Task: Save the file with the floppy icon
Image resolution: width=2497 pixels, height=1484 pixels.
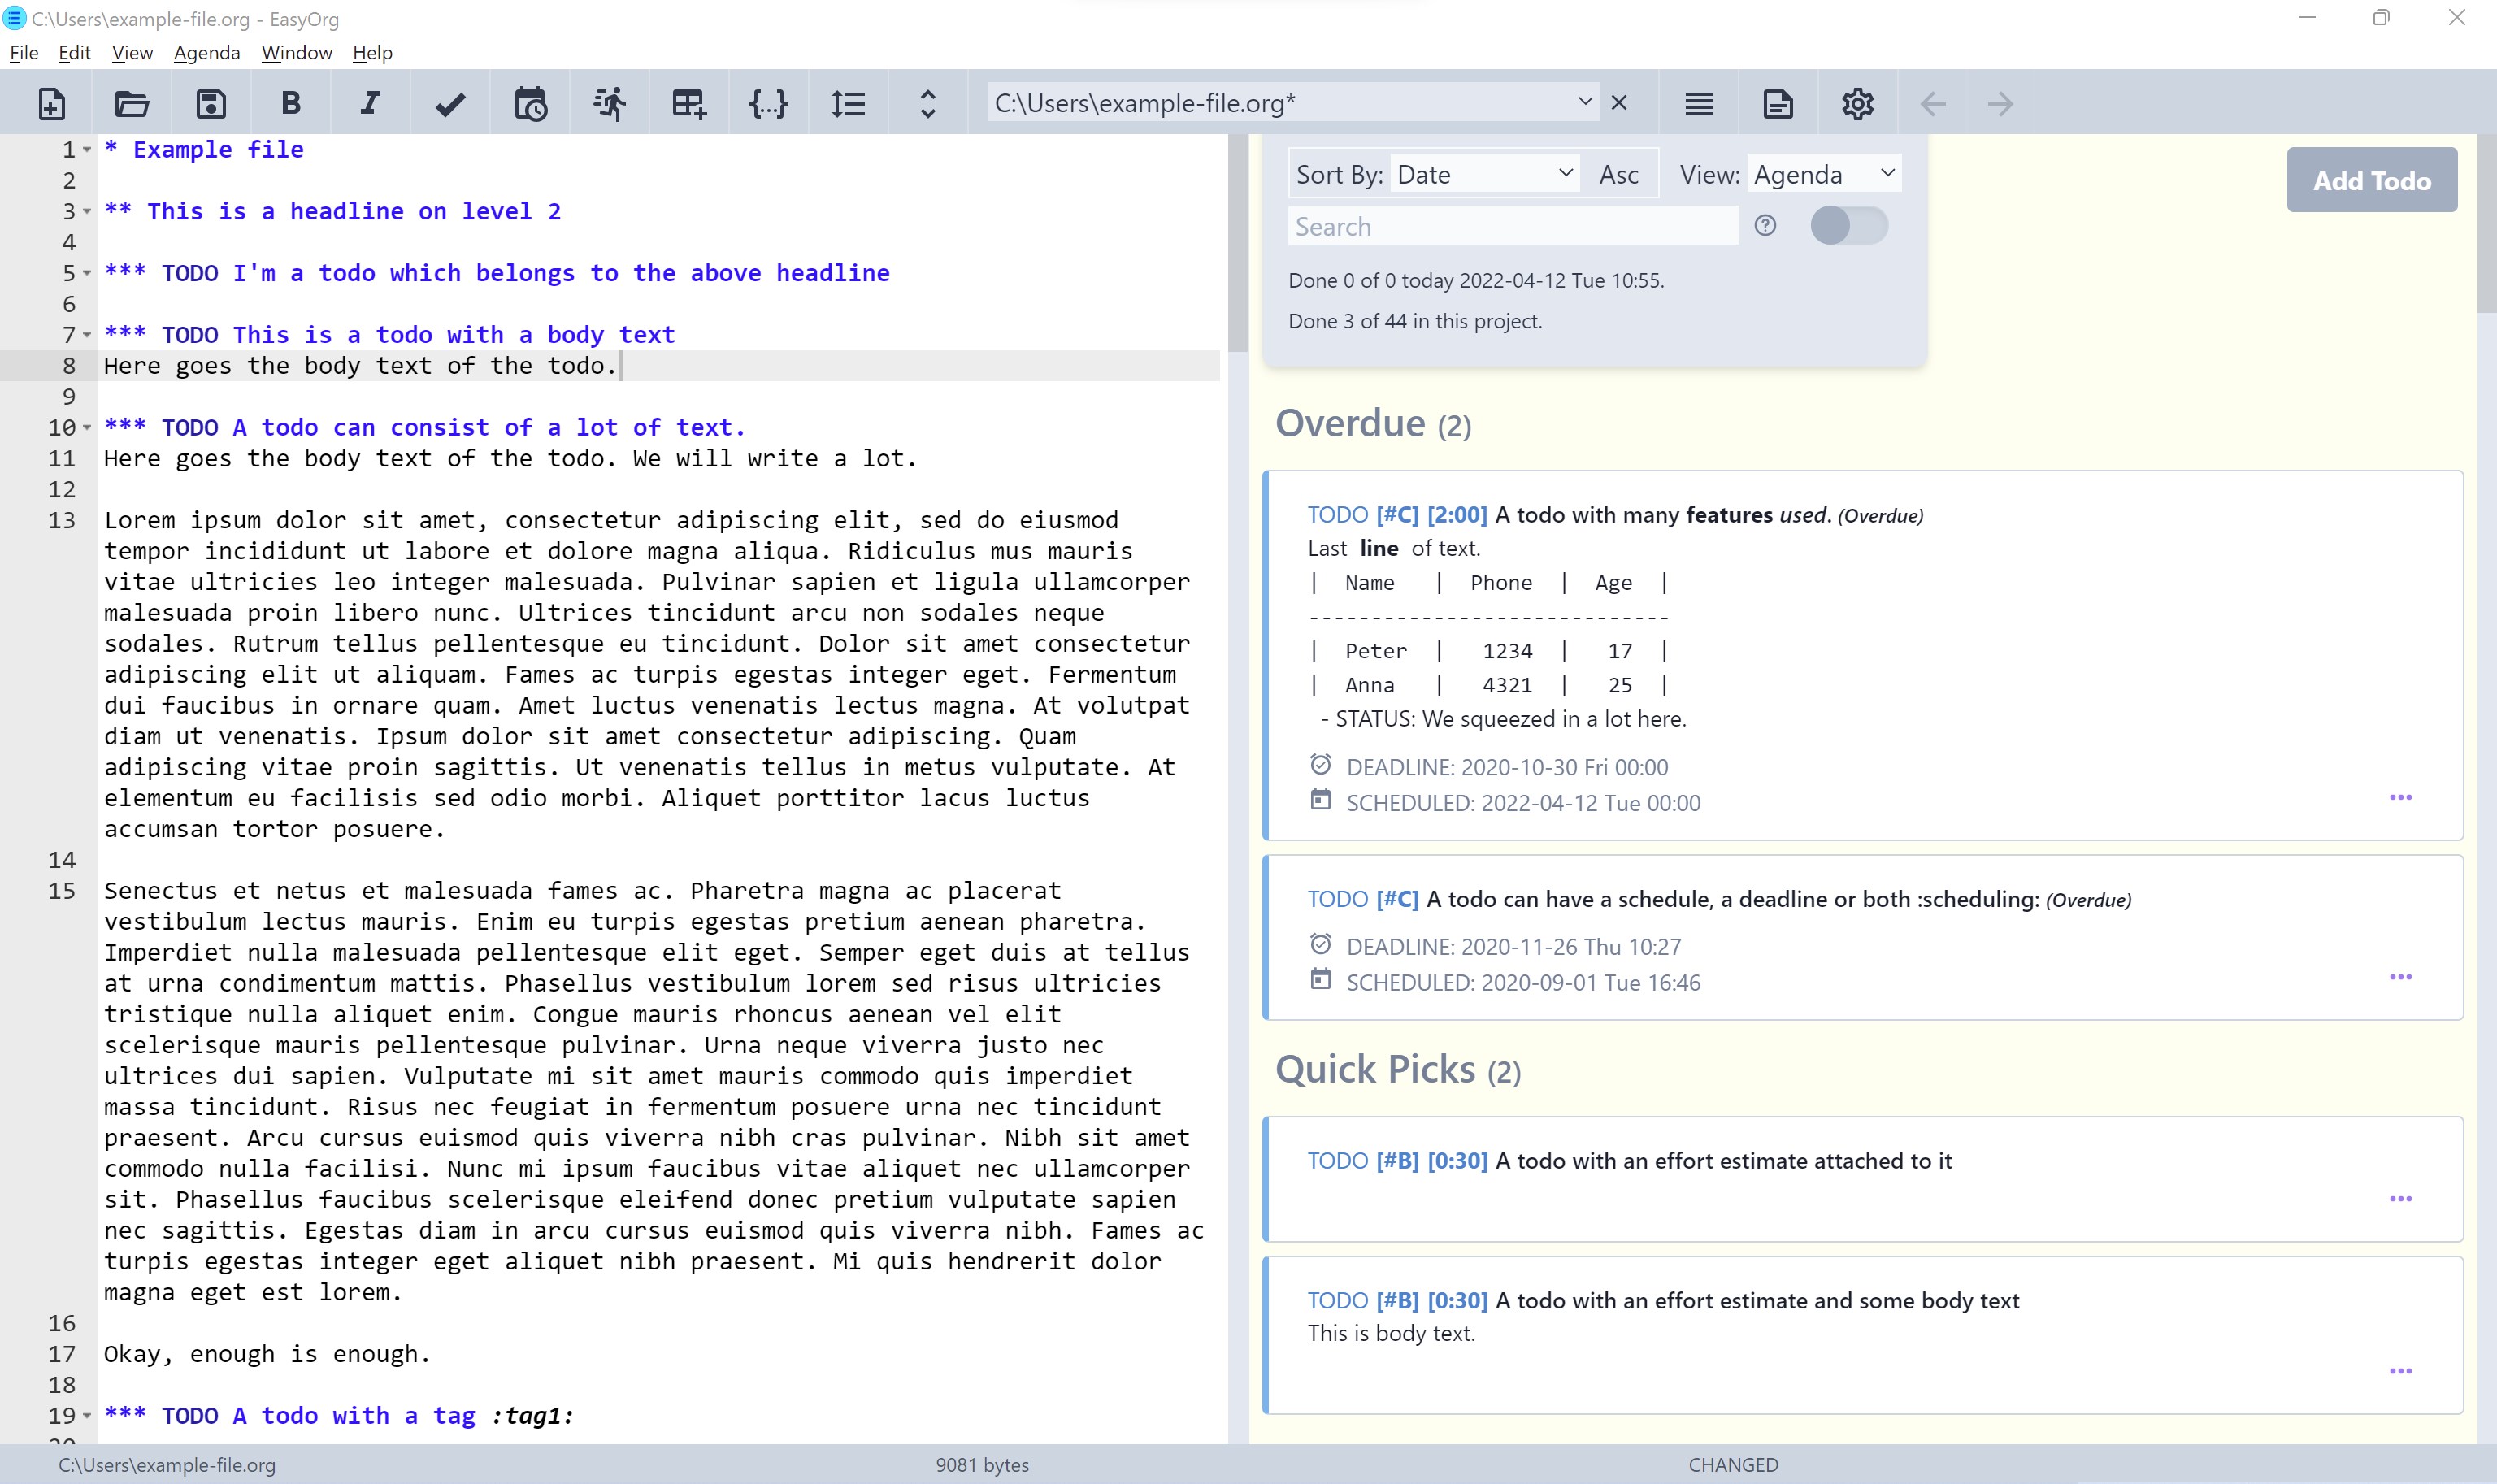Action: (211, 103)
